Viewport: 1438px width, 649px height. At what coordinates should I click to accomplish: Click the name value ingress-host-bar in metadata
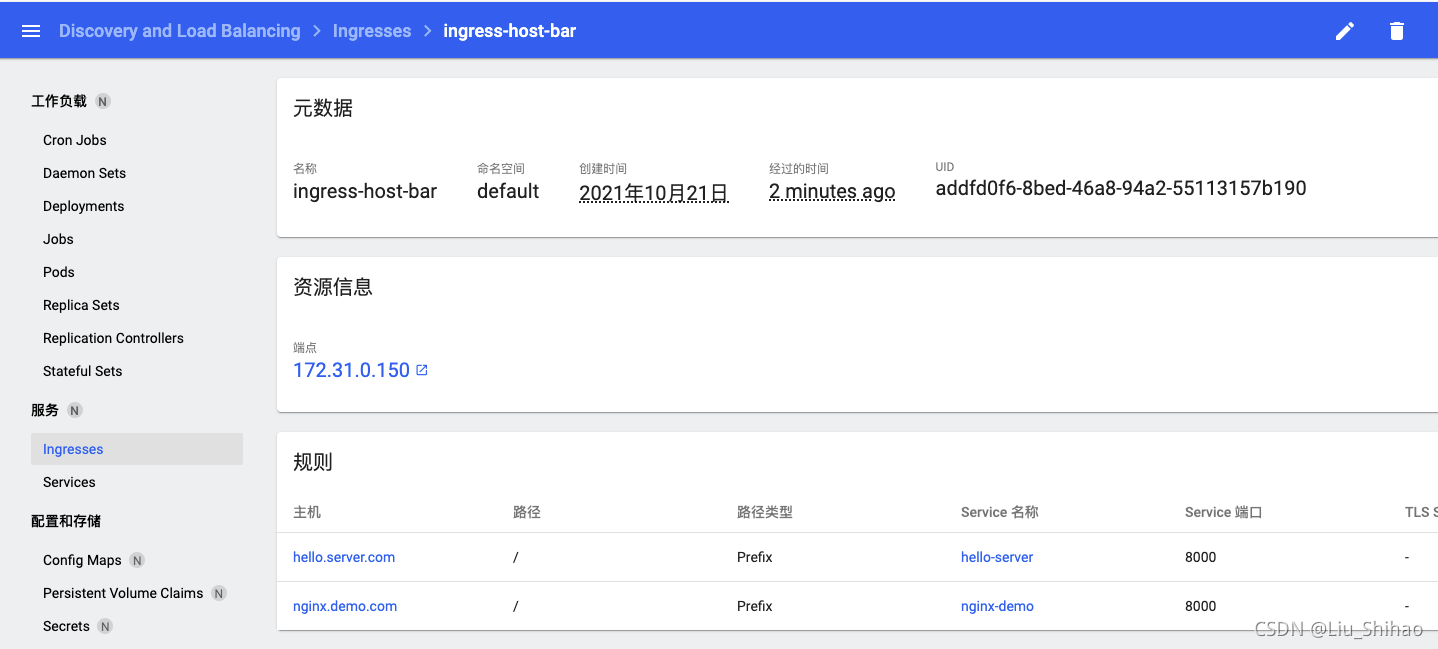pyautogui.click(x=365, y=192)
